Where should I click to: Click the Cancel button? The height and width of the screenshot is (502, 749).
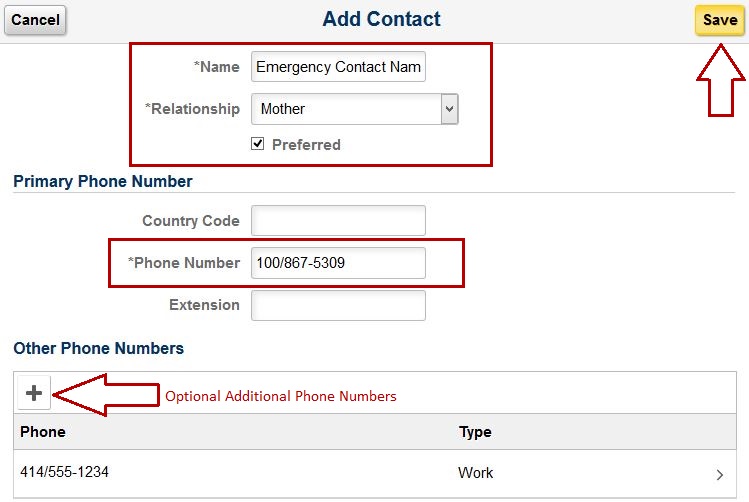pos(35,20)
